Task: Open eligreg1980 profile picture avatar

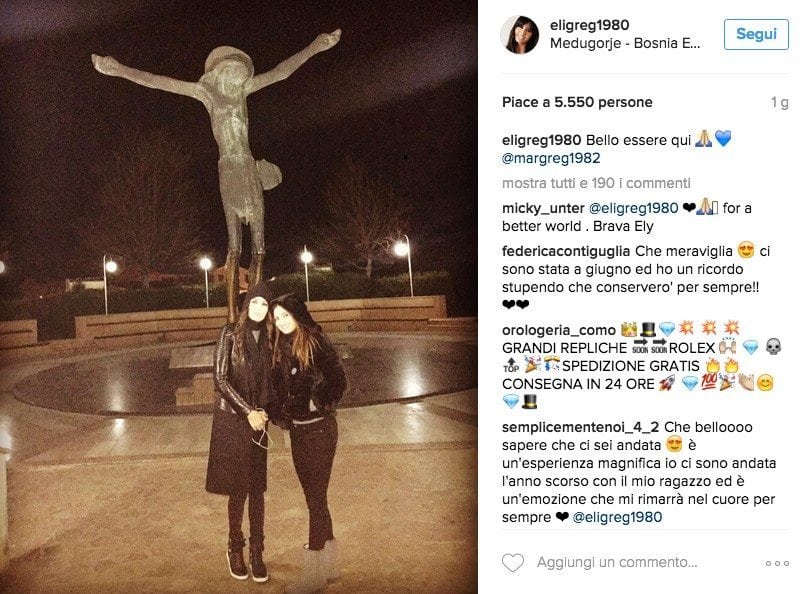Action: point(519,35)
